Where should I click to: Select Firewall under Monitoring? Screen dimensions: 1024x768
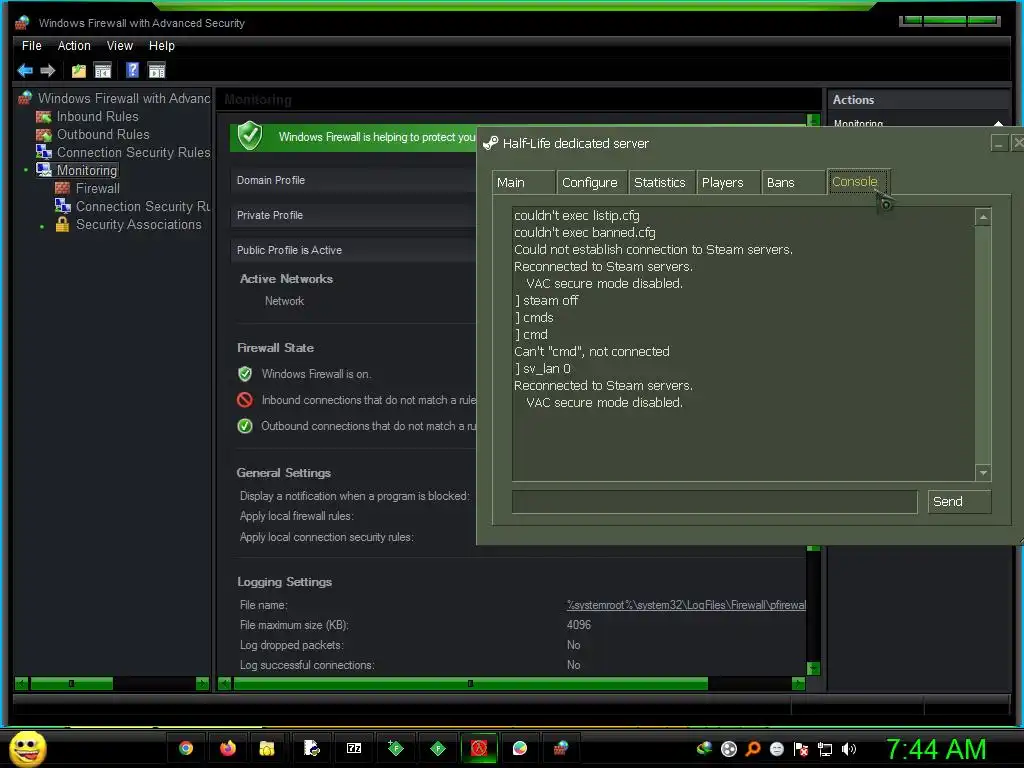point(97,189)
